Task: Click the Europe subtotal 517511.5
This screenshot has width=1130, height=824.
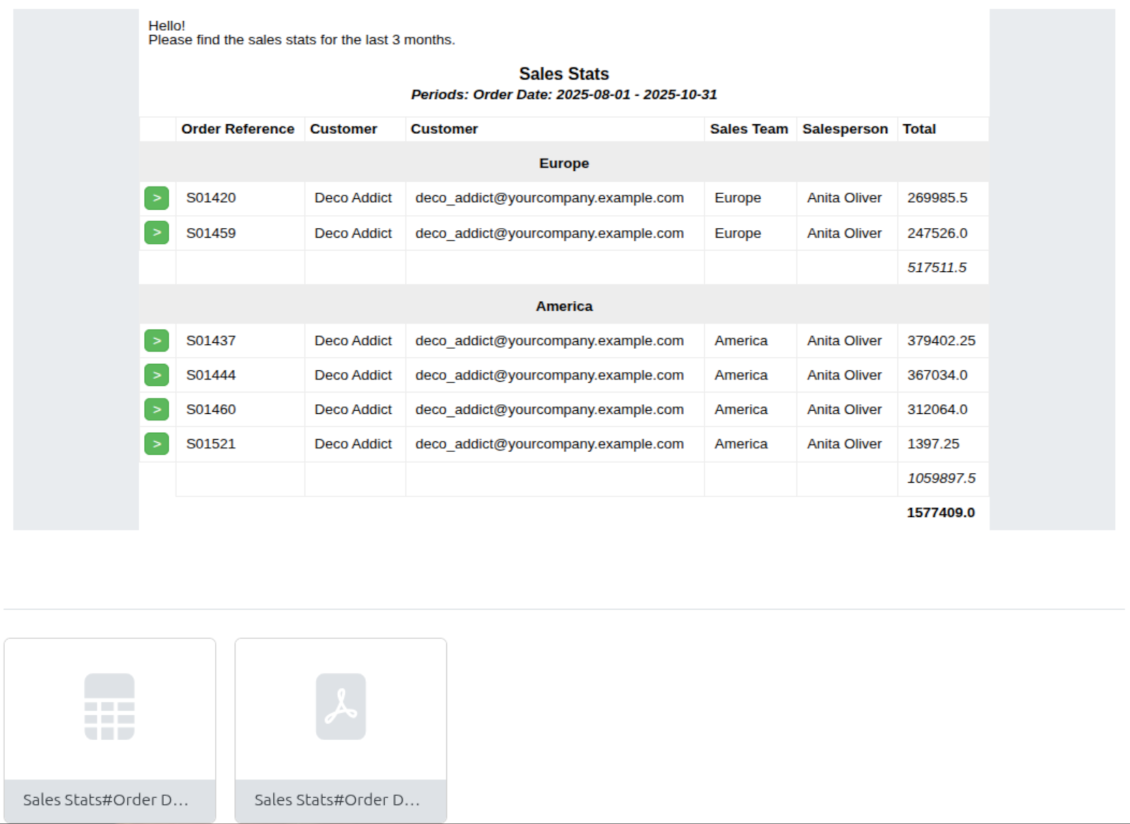Action: pos(936,268)
